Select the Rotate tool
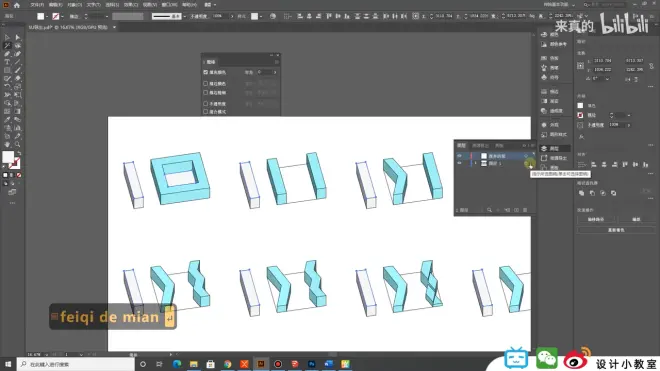 (x=7, y=87)
